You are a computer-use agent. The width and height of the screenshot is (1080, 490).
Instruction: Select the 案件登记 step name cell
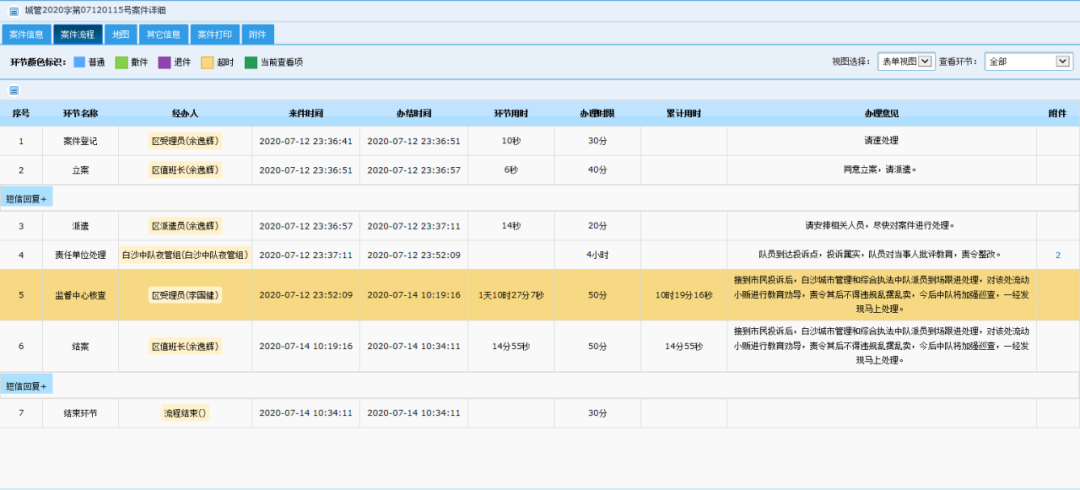tap(81, 141)
